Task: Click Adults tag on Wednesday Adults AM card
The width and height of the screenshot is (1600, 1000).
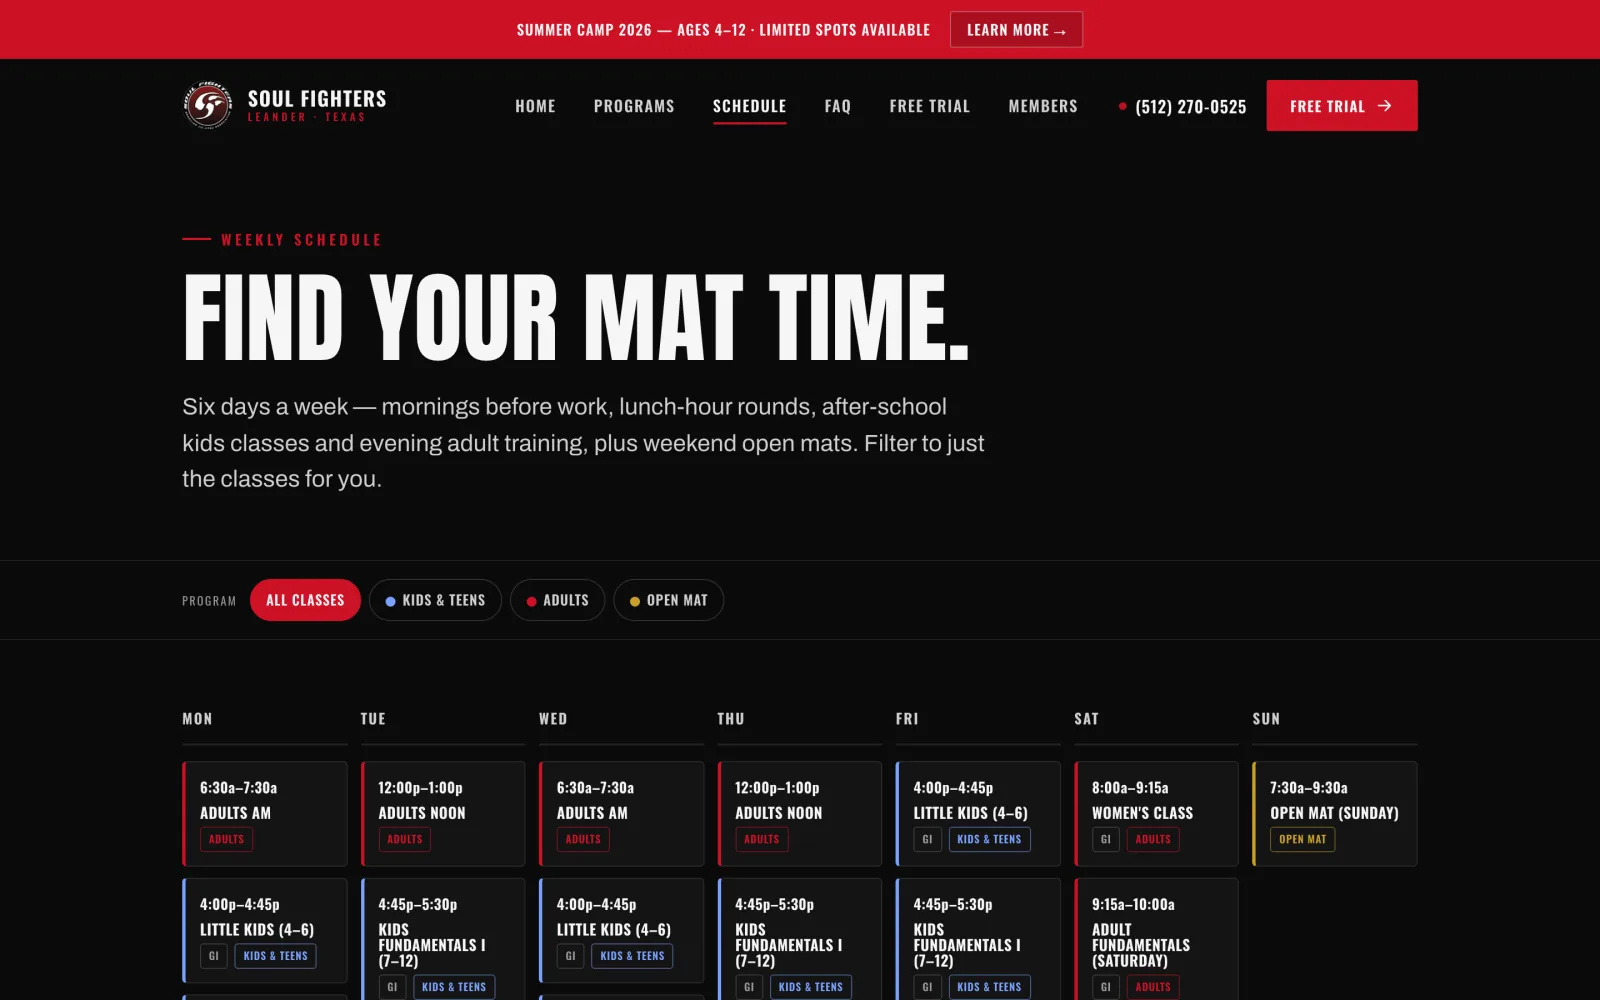Action: point(583,839)
